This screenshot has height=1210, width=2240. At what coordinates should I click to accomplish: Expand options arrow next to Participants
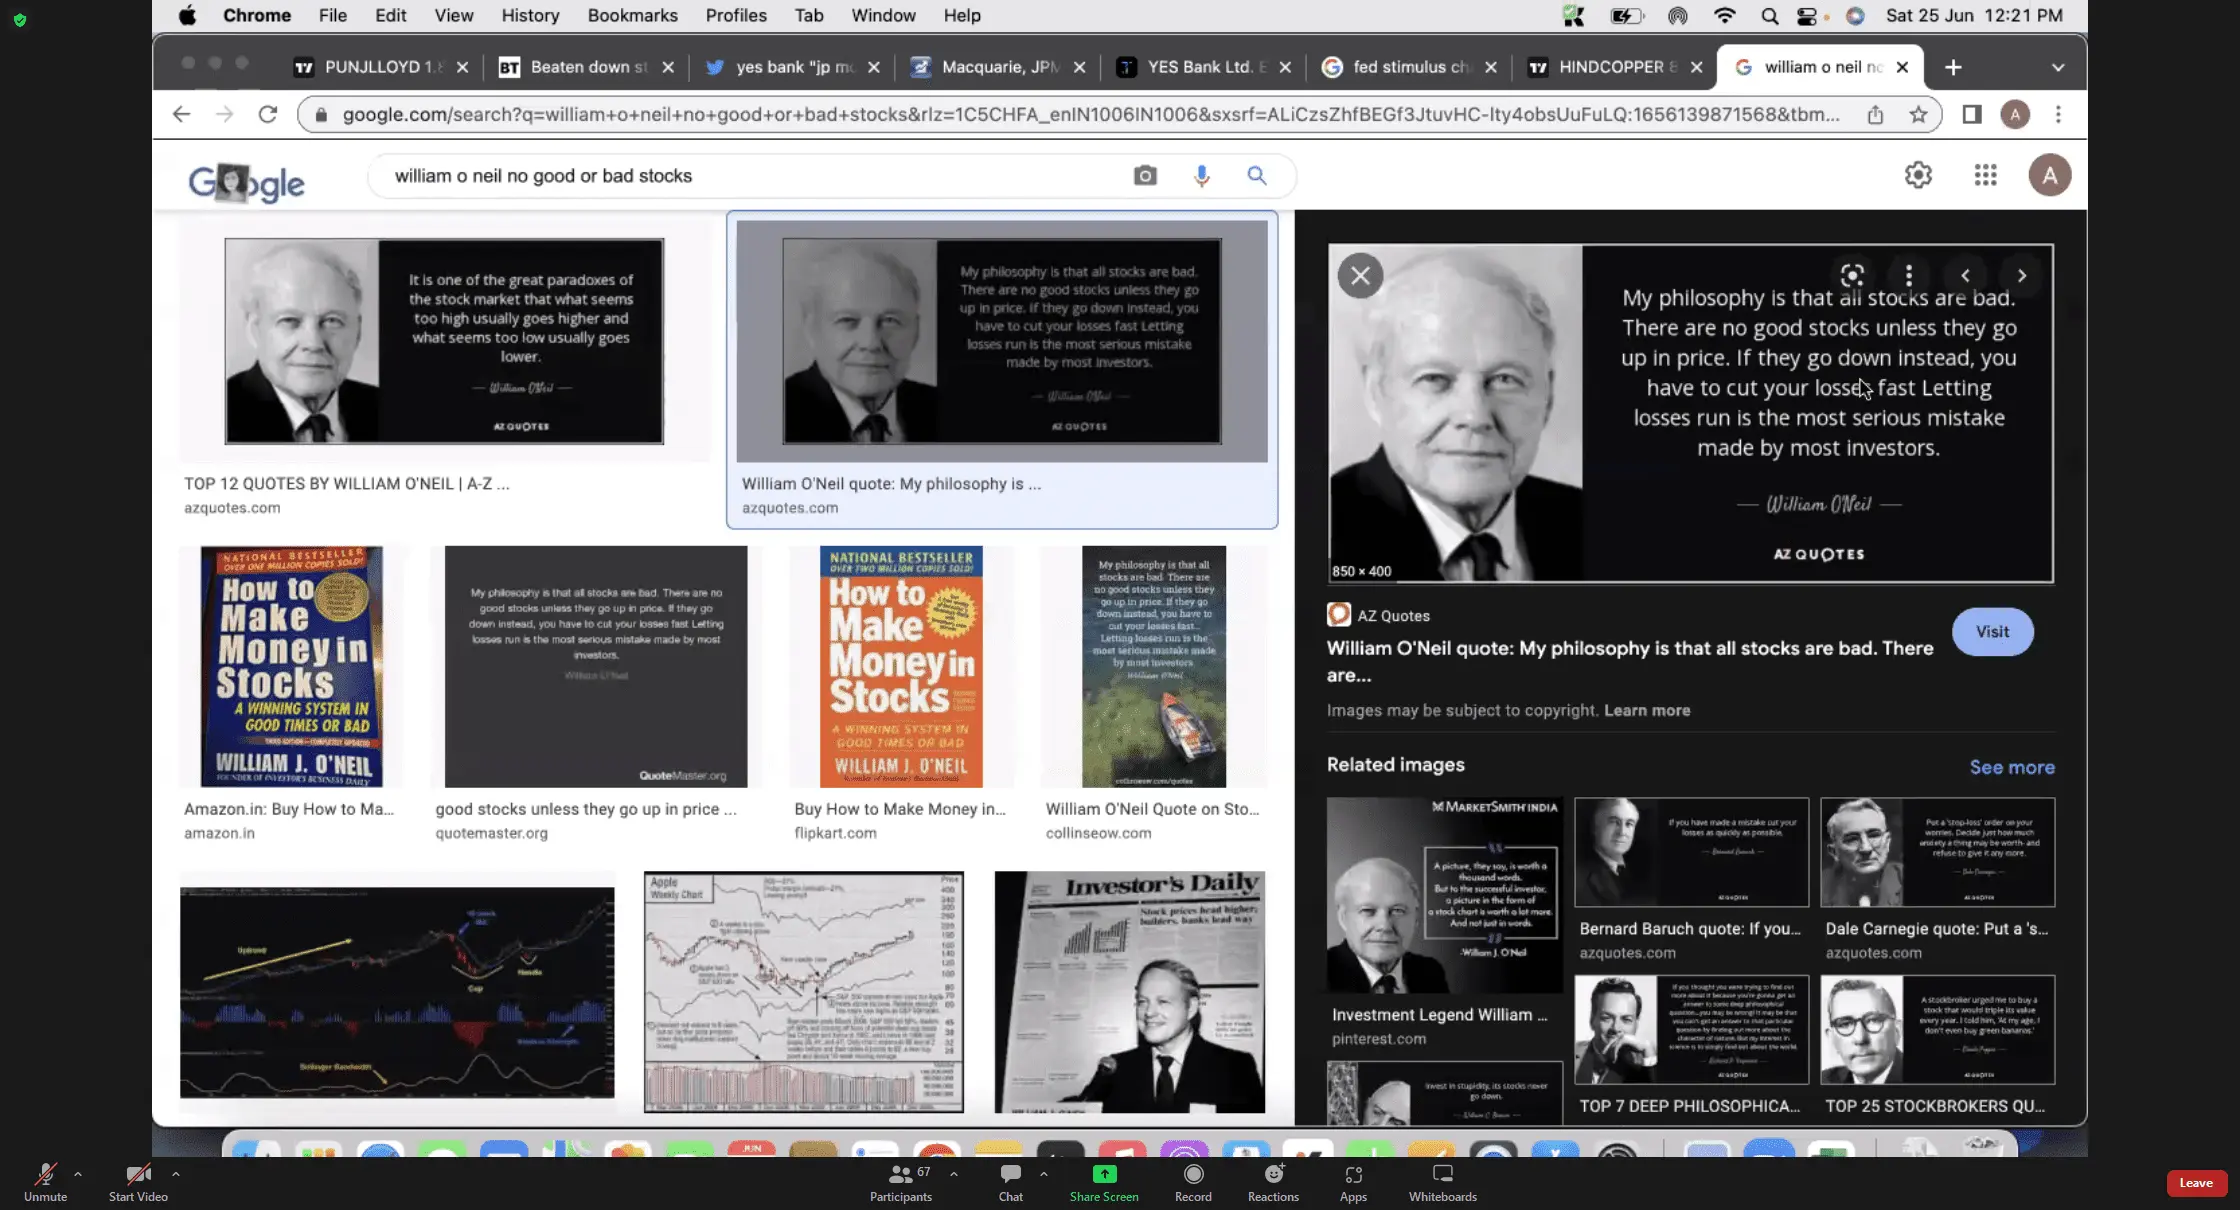tap(953, 1174)
